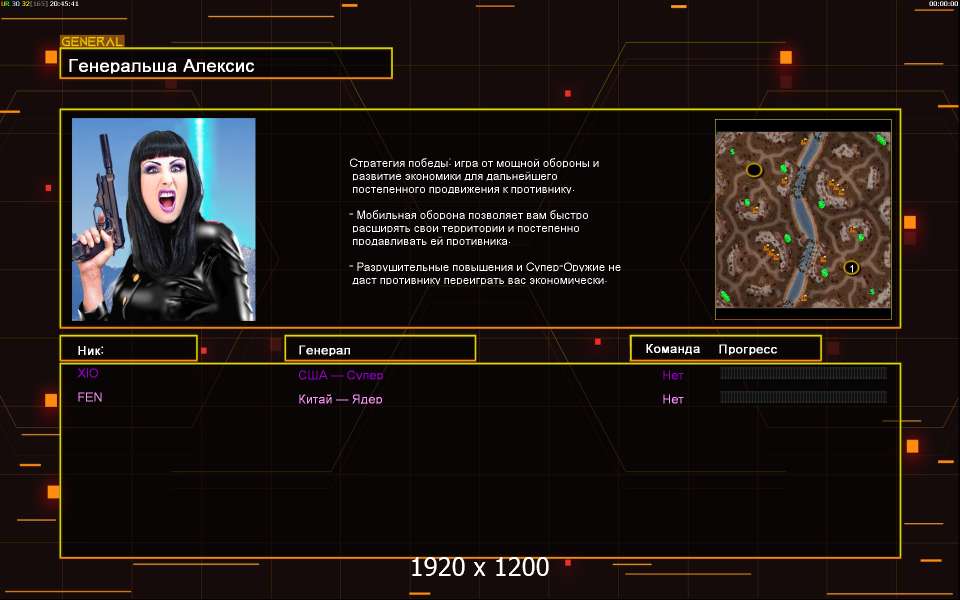Image resolution: width=960 pixels, height=600 pixels.
Task: Click the 00:00:00 timer in top-right corner
Action: coord(943,4)
